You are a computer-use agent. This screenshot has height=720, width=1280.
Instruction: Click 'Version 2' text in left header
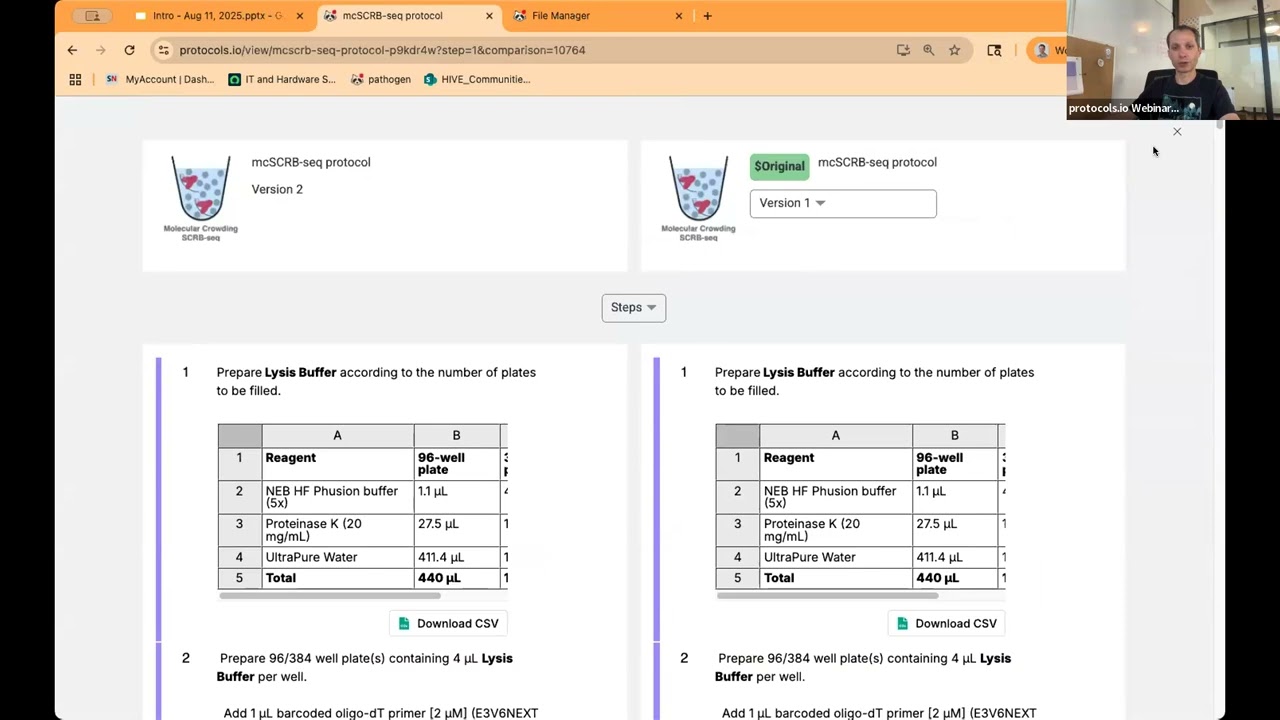click(277, 189)
